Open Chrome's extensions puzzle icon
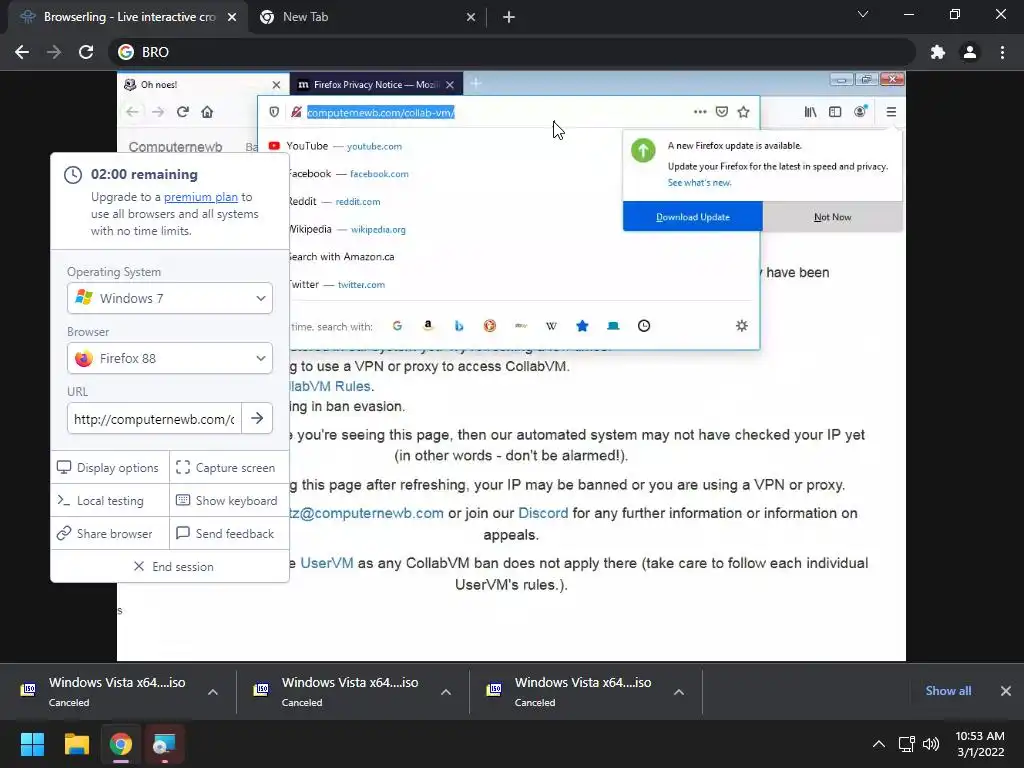Image resolution: width=1024 pixels, height=768 pixels. click(x=938, y=52)
